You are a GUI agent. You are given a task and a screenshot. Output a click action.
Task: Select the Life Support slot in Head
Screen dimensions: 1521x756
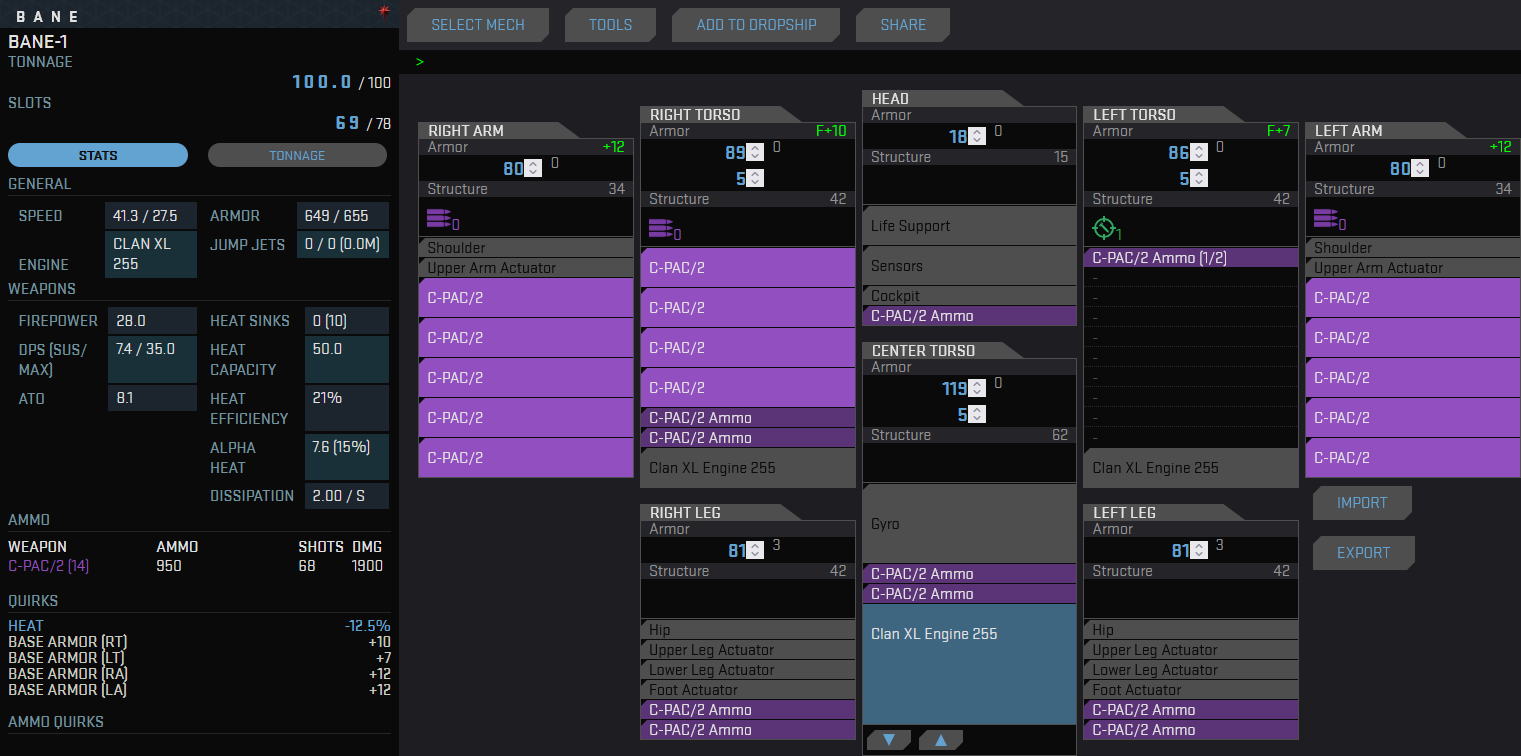[969, 226]
